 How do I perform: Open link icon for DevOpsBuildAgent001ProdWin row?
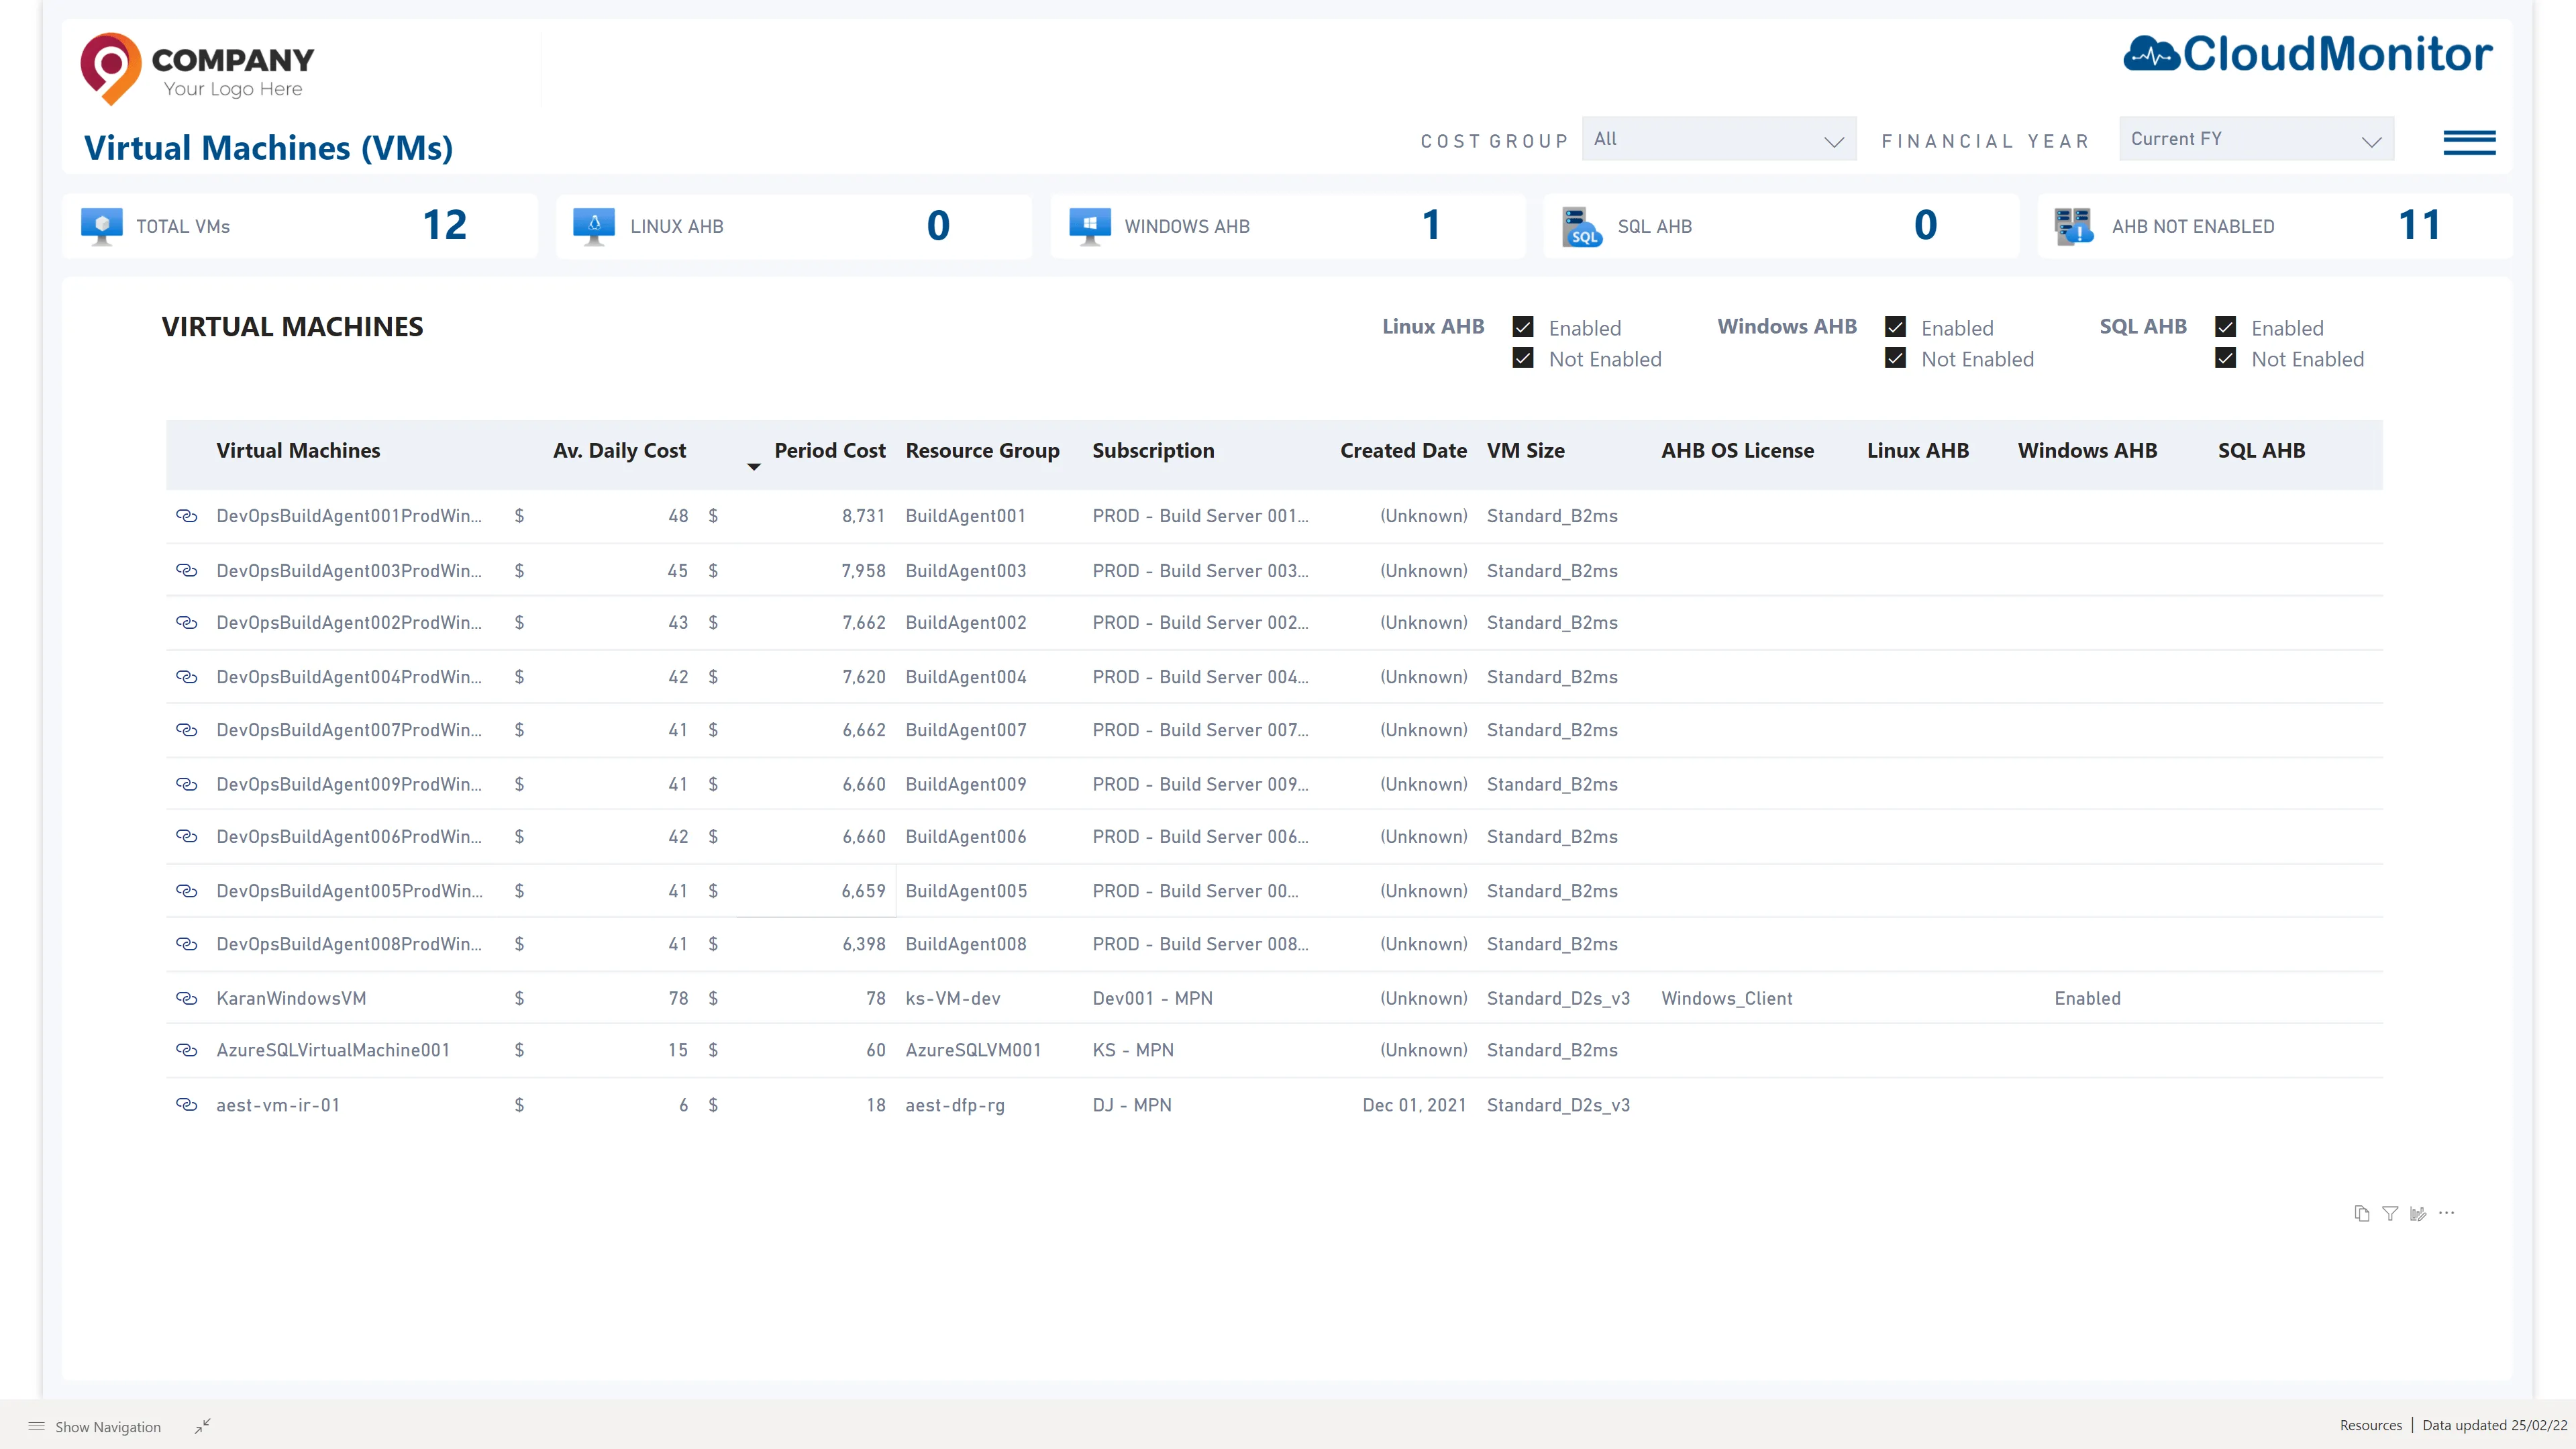point(186,516)
